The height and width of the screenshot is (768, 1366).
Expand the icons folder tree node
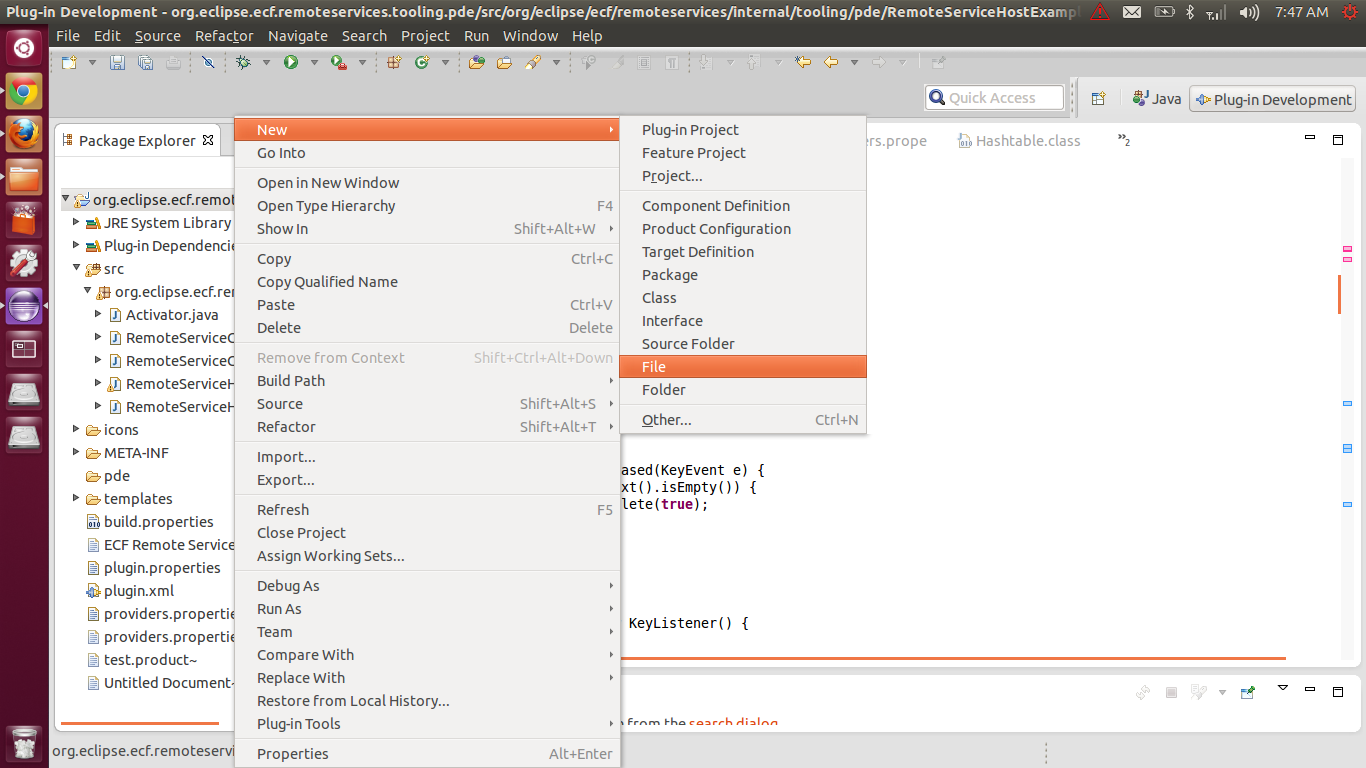[x=76, y=429]
